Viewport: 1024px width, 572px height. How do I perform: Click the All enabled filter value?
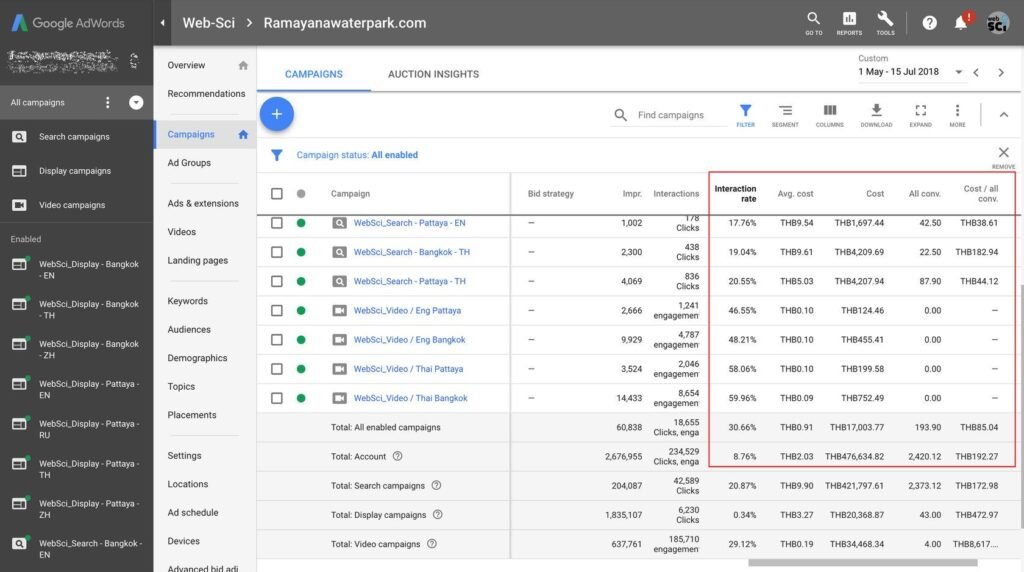click(394, 155)
